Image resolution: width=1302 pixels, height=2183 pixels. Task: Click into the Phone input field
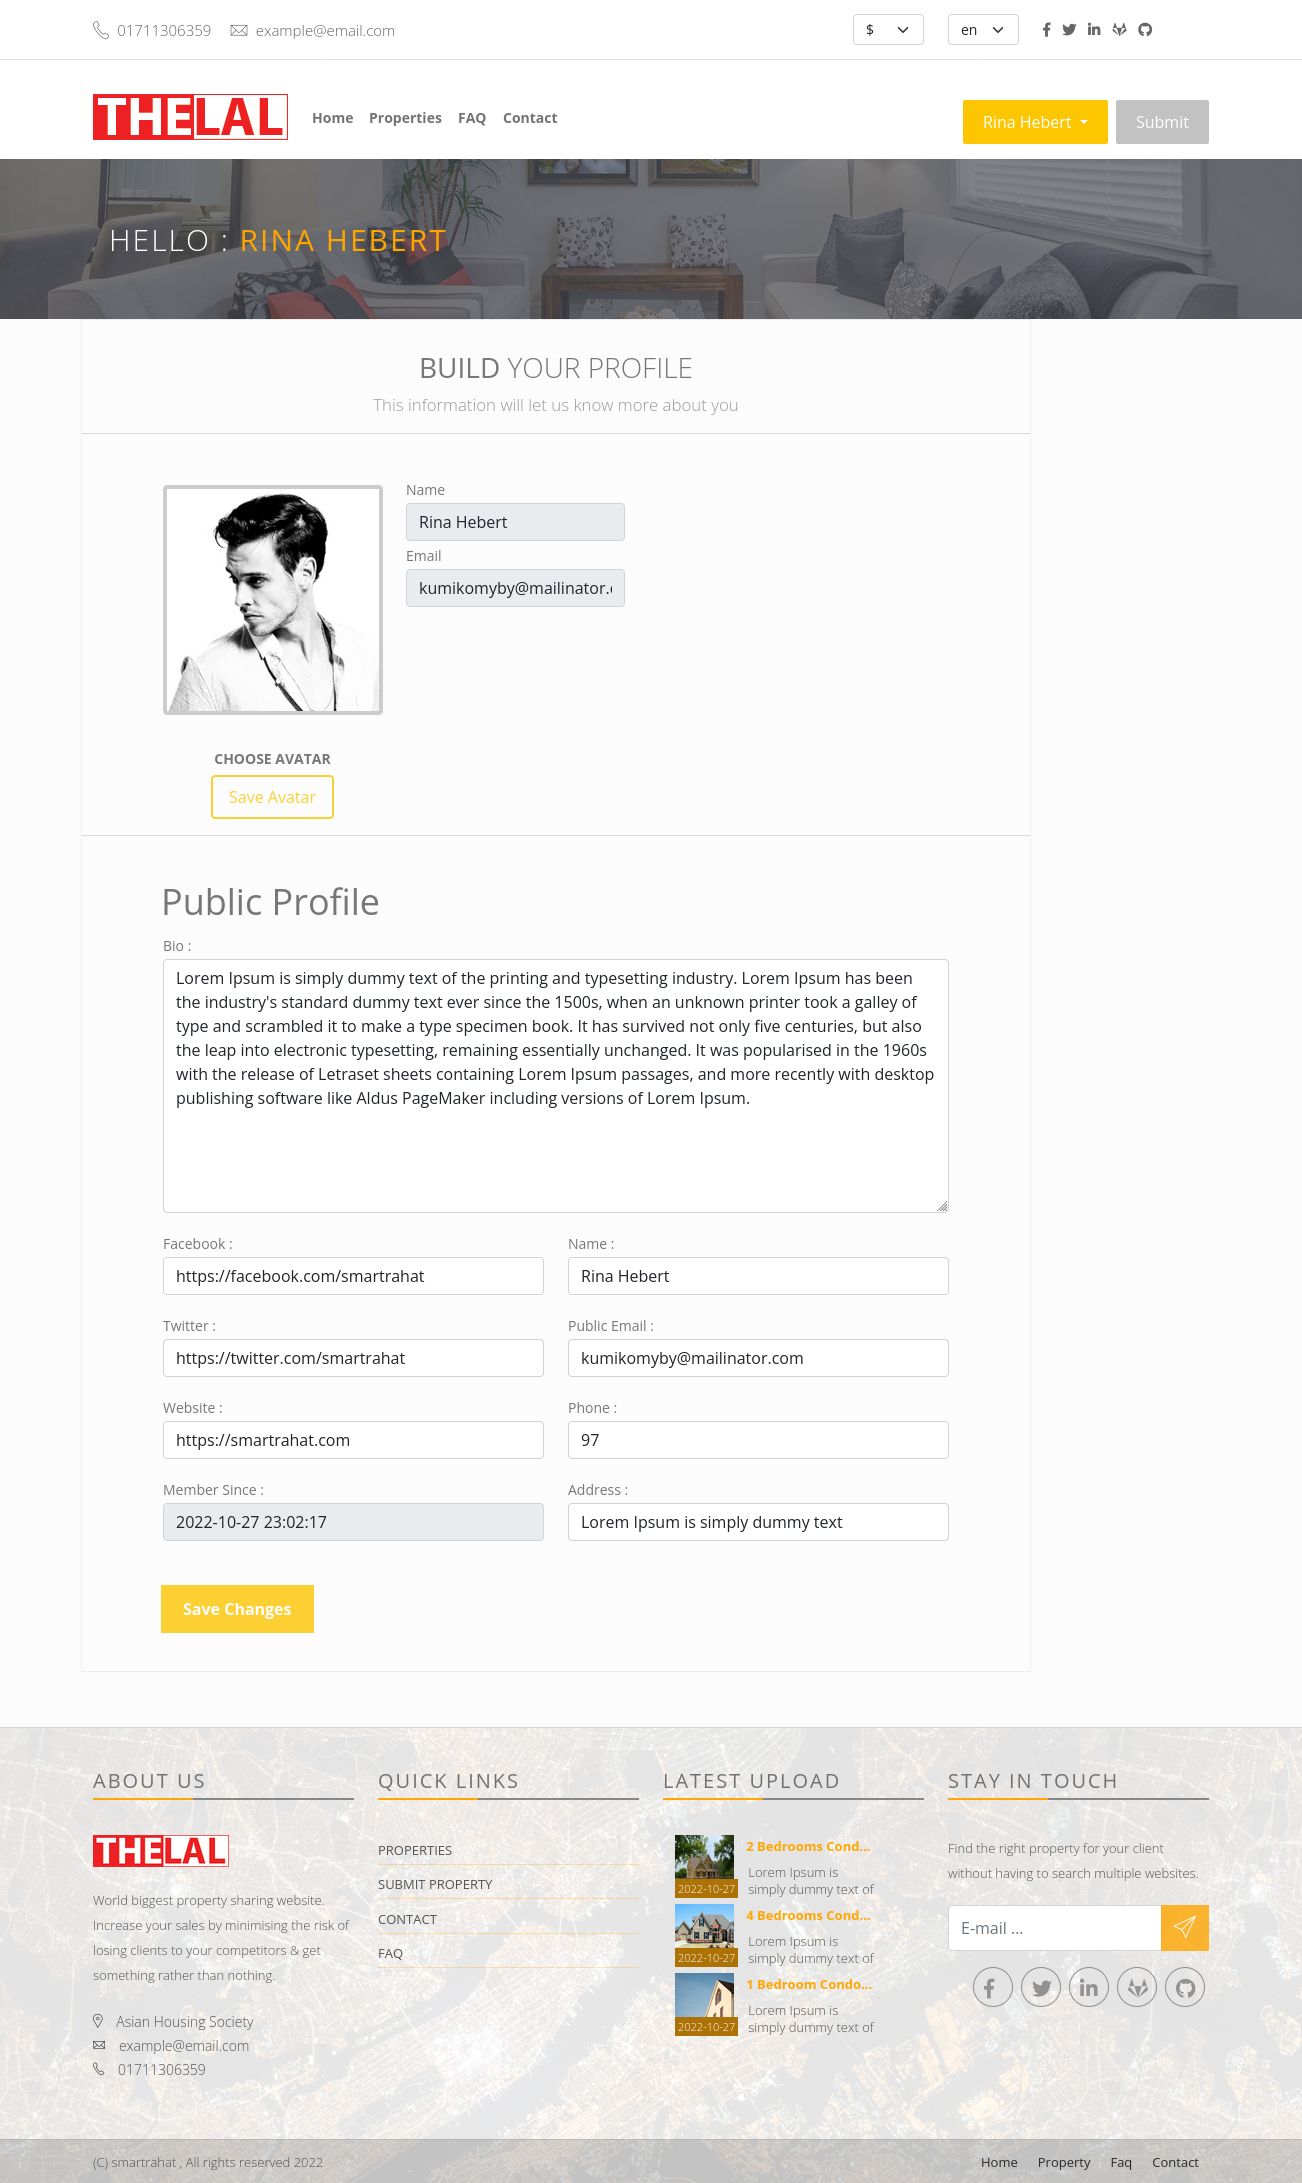pos(758,1440)
